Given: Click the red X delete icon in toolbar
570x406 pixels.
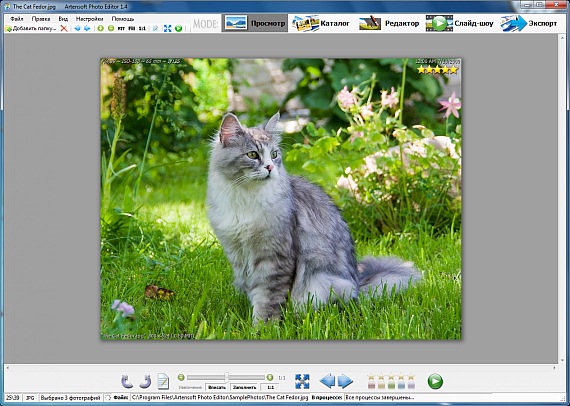Looking at the screenshot, I should pos(64,28).
